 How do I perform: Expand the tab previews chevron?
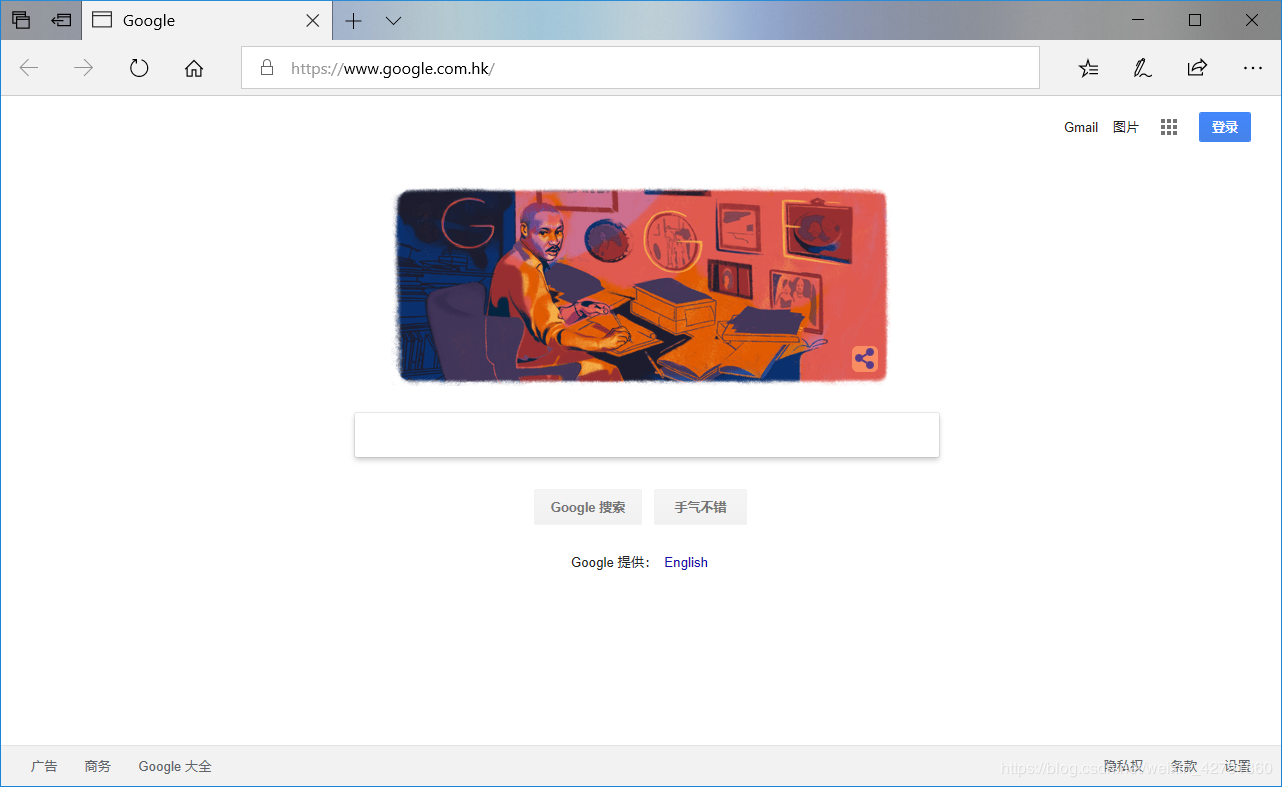[x=394, y=20]
